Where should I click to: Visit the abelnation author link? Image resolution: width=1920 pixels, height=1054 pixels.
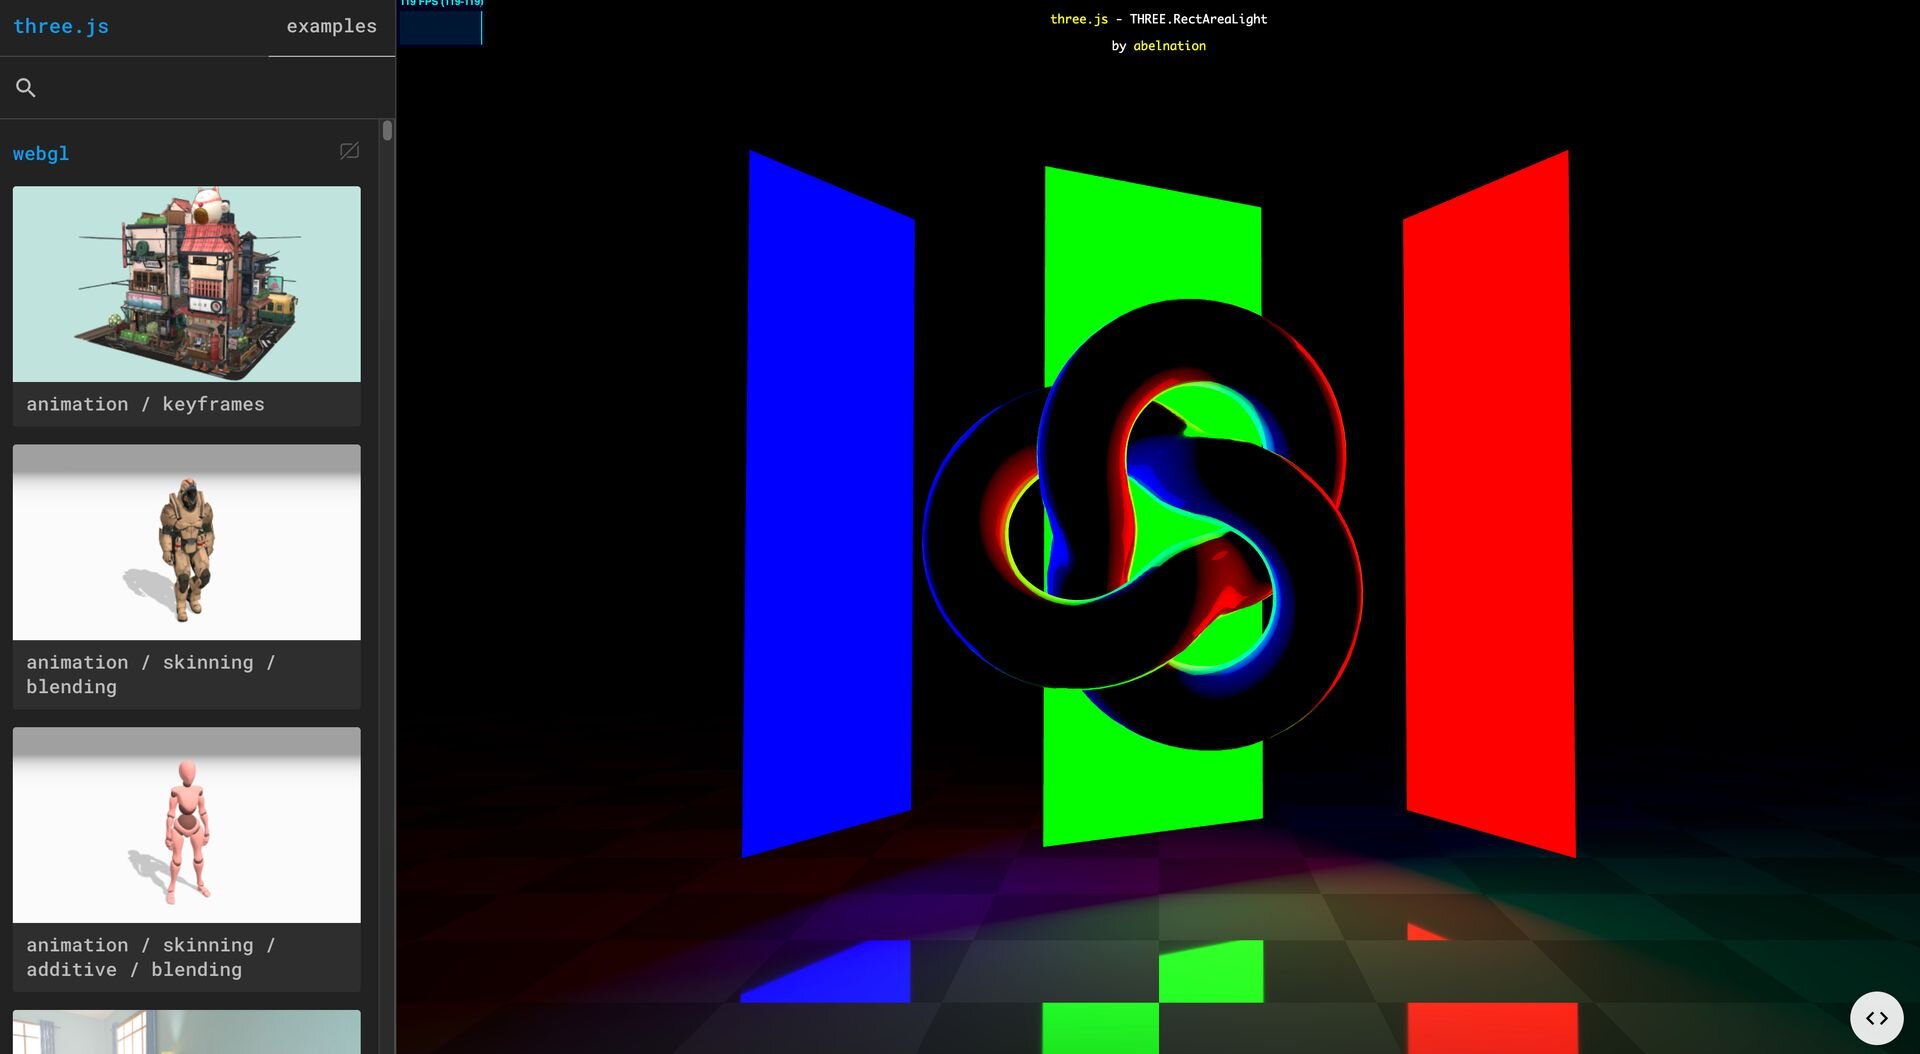(1169, 46)
